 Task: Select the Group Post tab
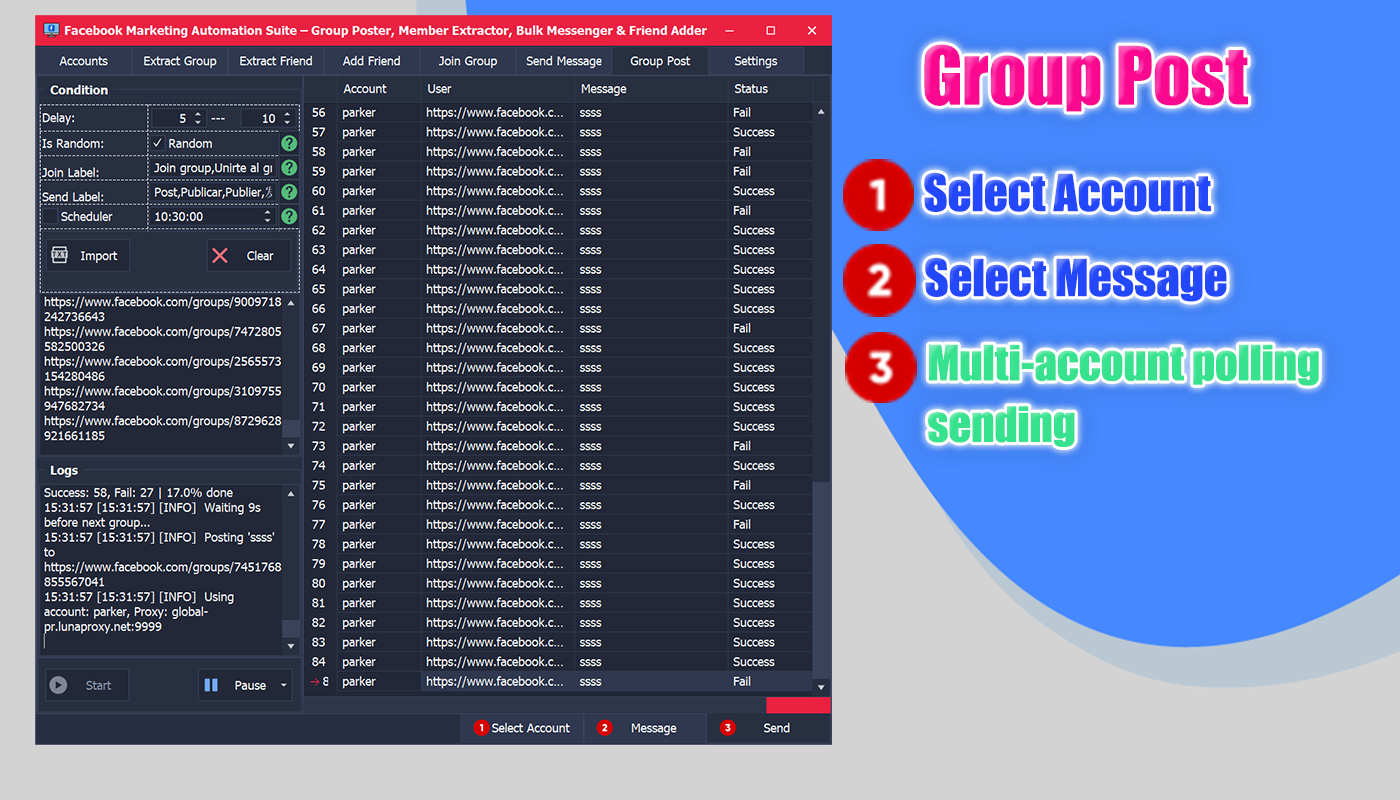[660, 61]
